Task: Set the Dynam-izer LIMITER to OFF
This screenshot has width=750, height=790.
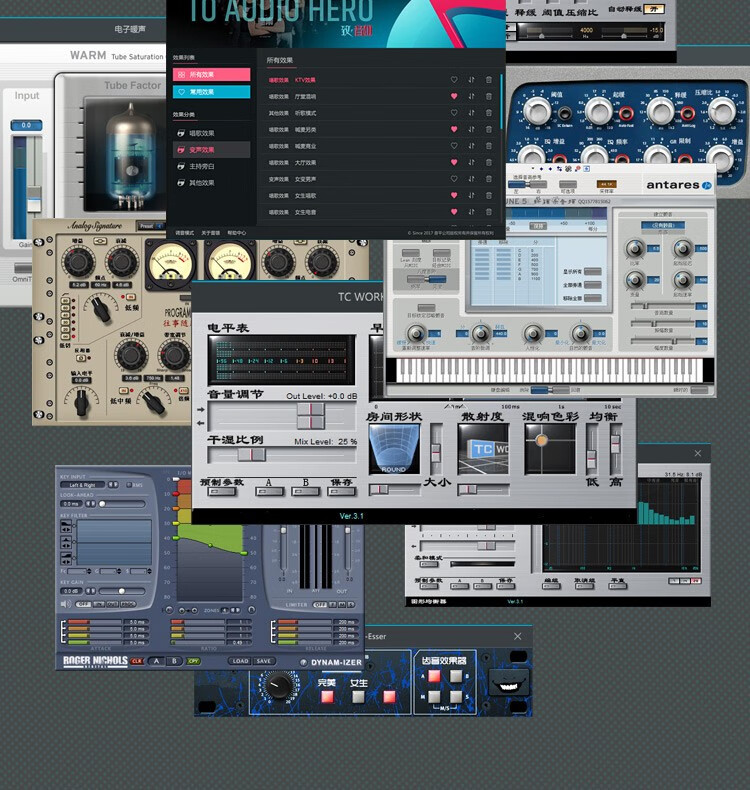Action: pyautogui.click(x=319, y=605)
